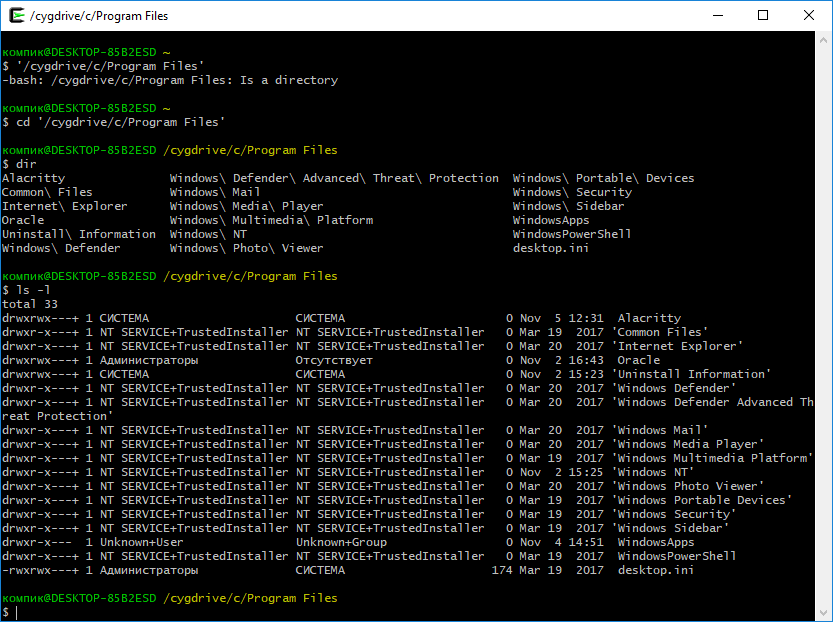Close the Cygwin terminal window
Viewport: 833px width, 622px height.
point(809,16)
